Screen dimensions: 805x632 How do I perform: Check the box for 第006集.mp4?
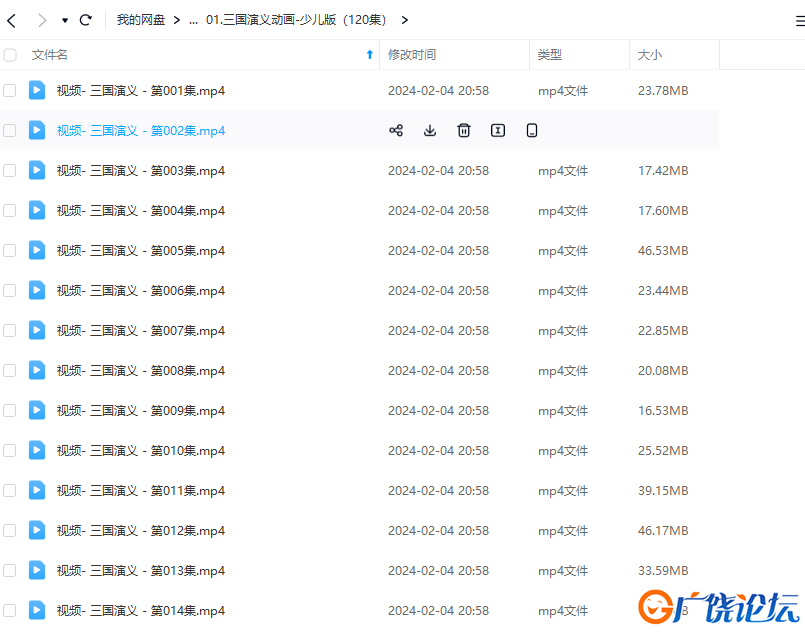coord(10,291)
